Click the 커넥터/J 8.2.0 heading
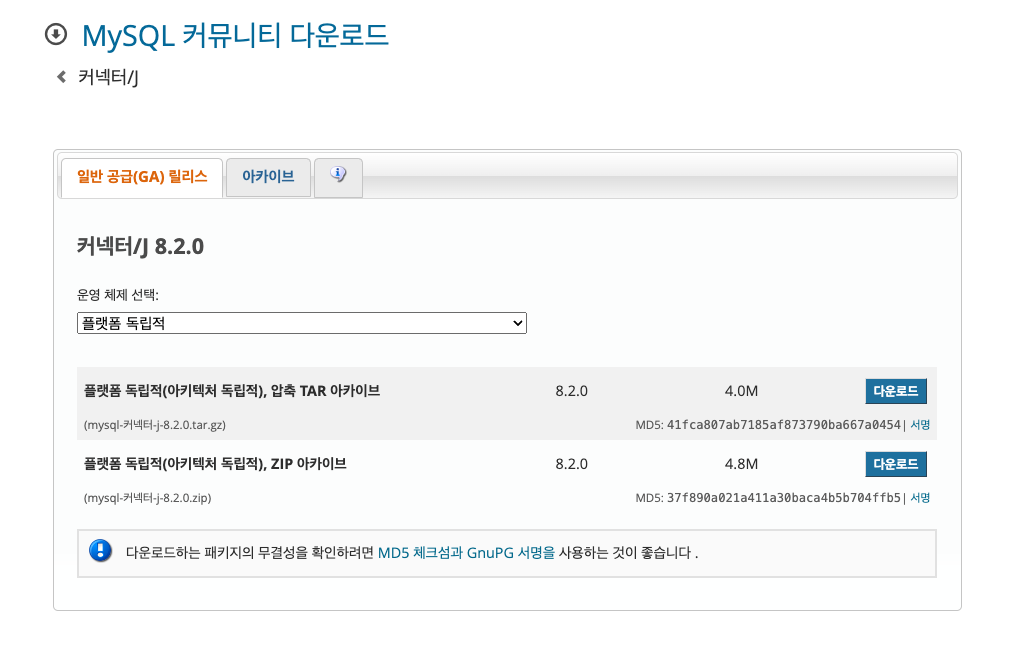This screenshot has width=1023, height=660. click(x=140, y=247)
